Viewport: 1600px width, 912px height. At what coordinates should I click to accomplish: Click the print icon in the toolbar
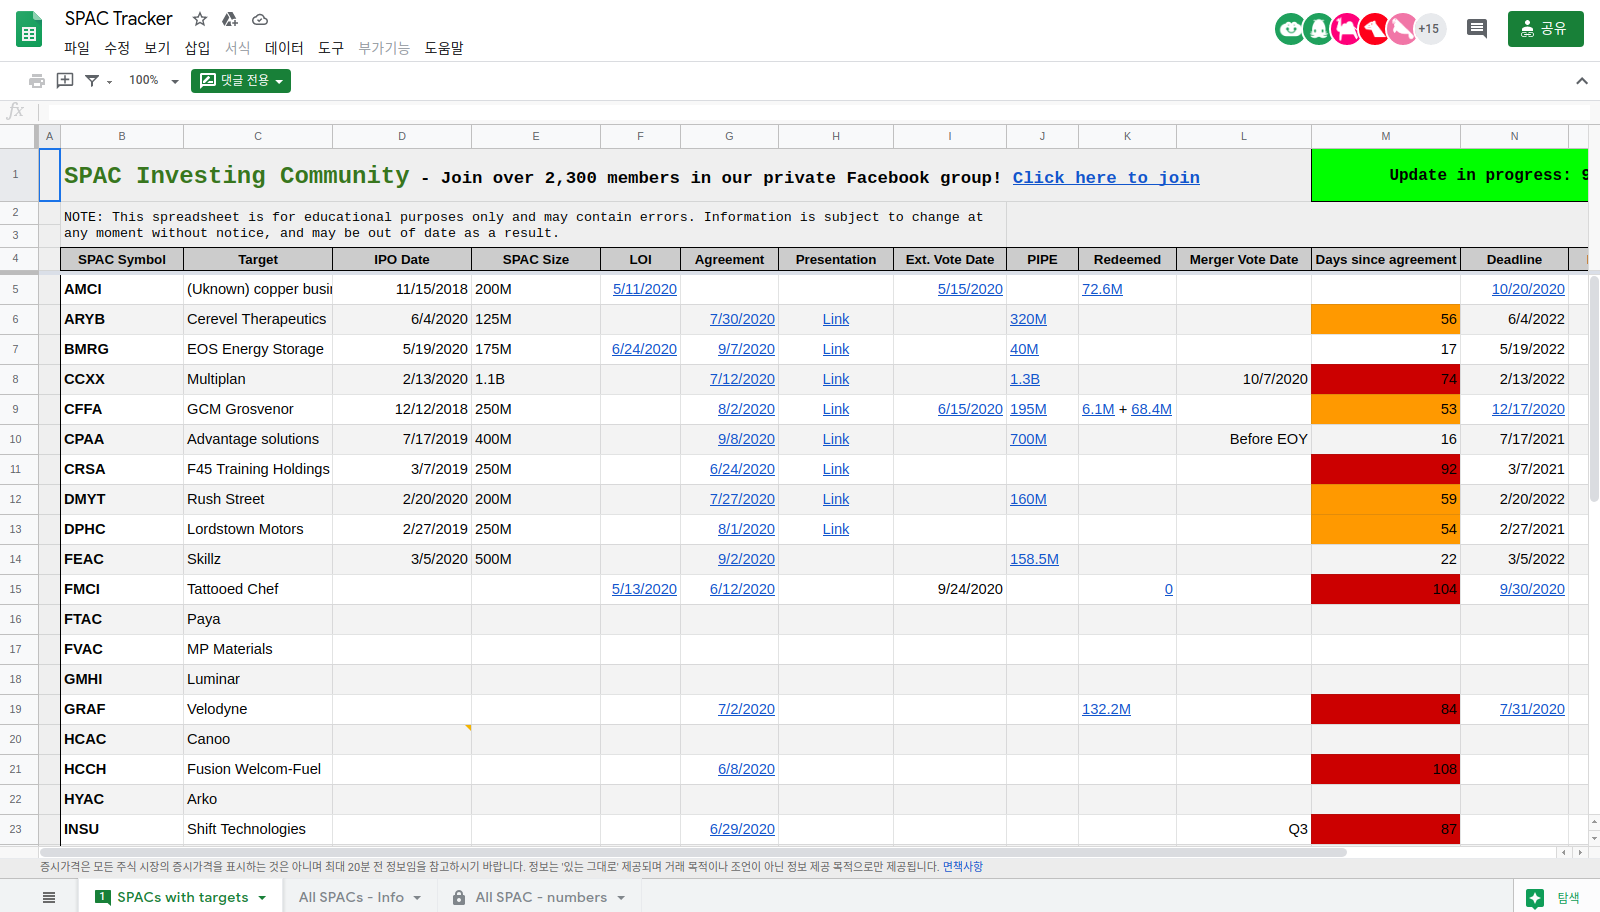[x=37, y=81]
